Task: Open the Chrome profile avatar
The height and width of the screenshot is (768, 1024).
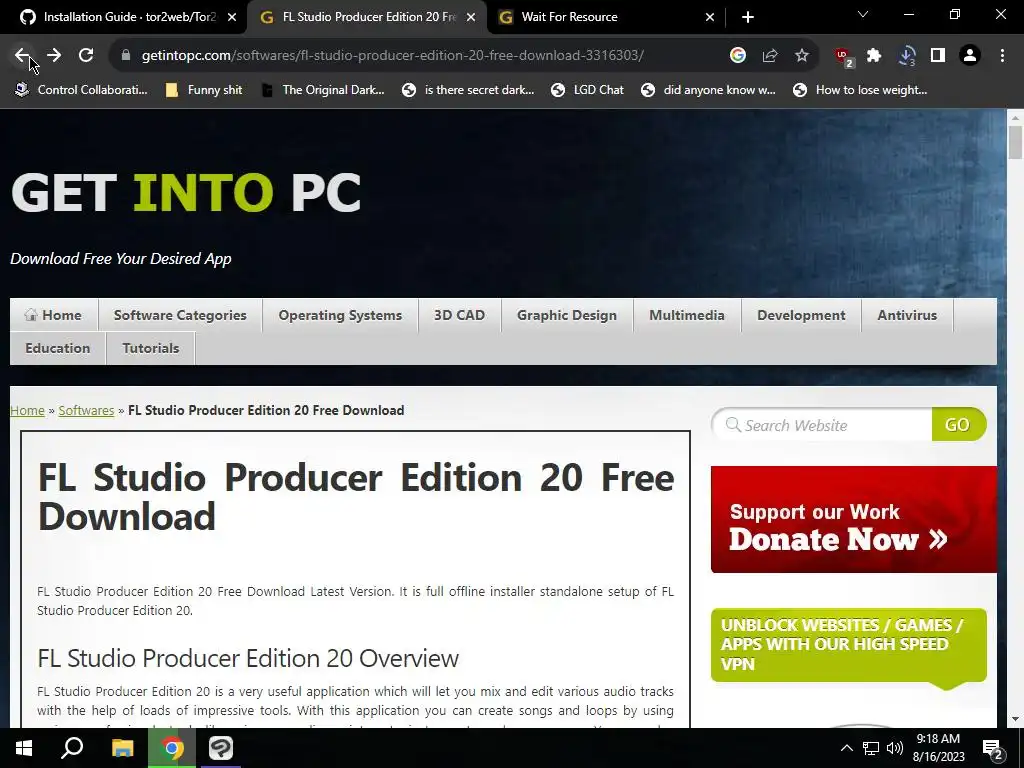Action: 970,56
